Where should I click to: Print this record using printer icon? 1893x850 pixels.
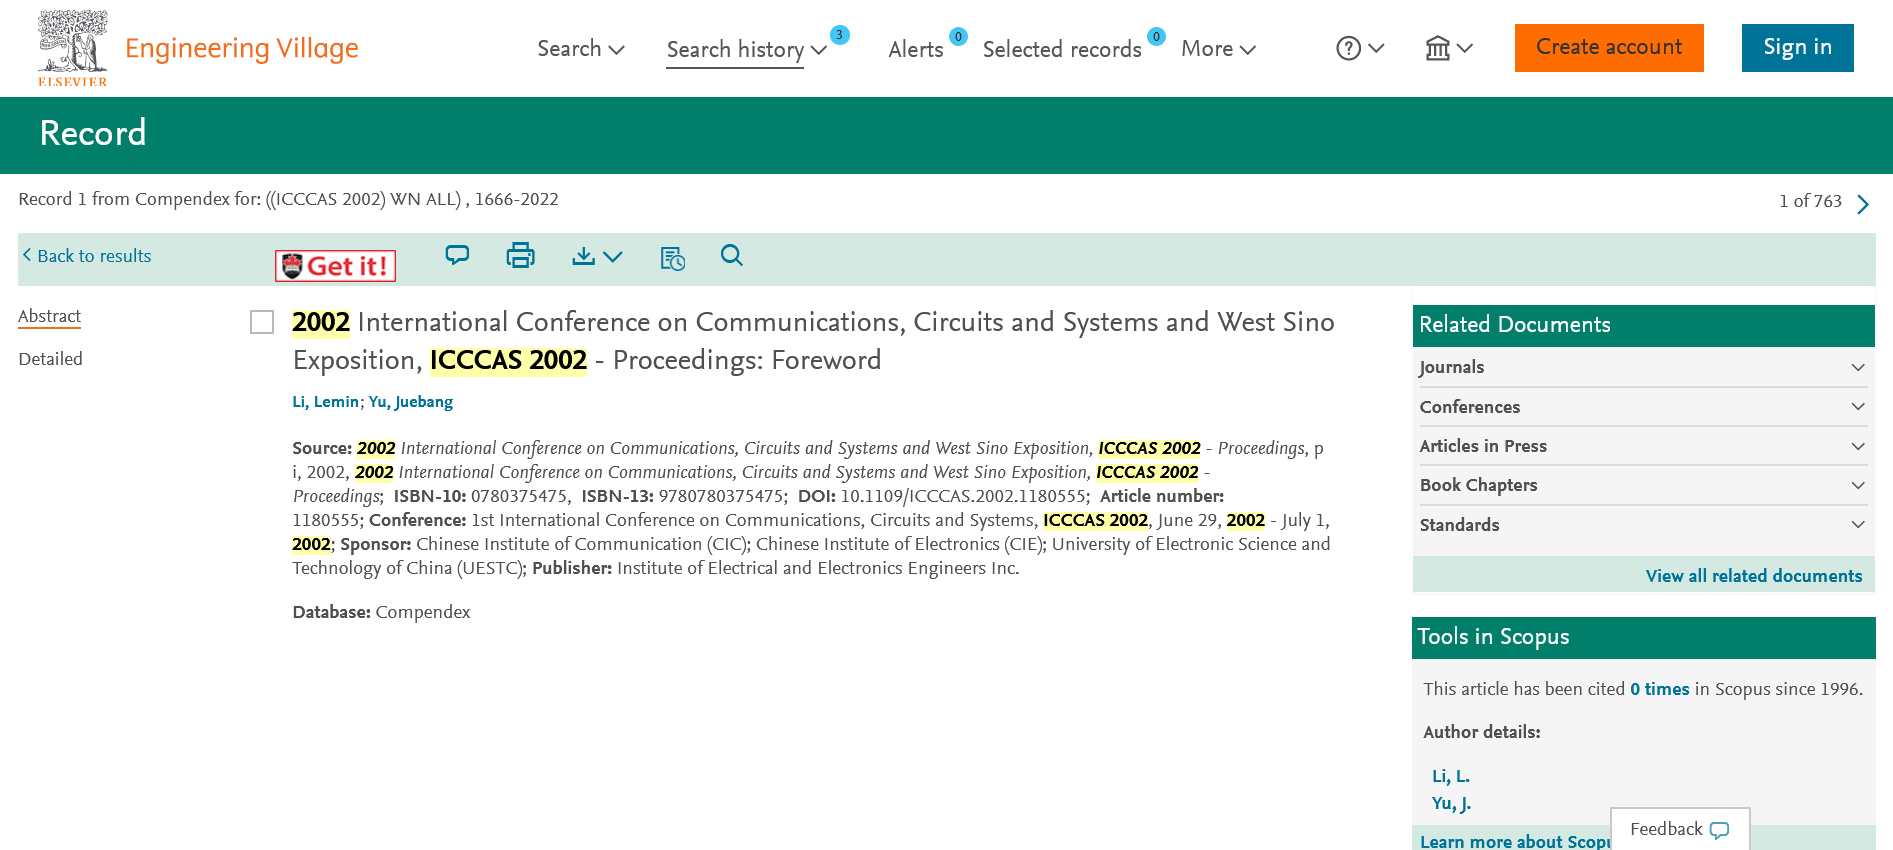click(520, 256)
